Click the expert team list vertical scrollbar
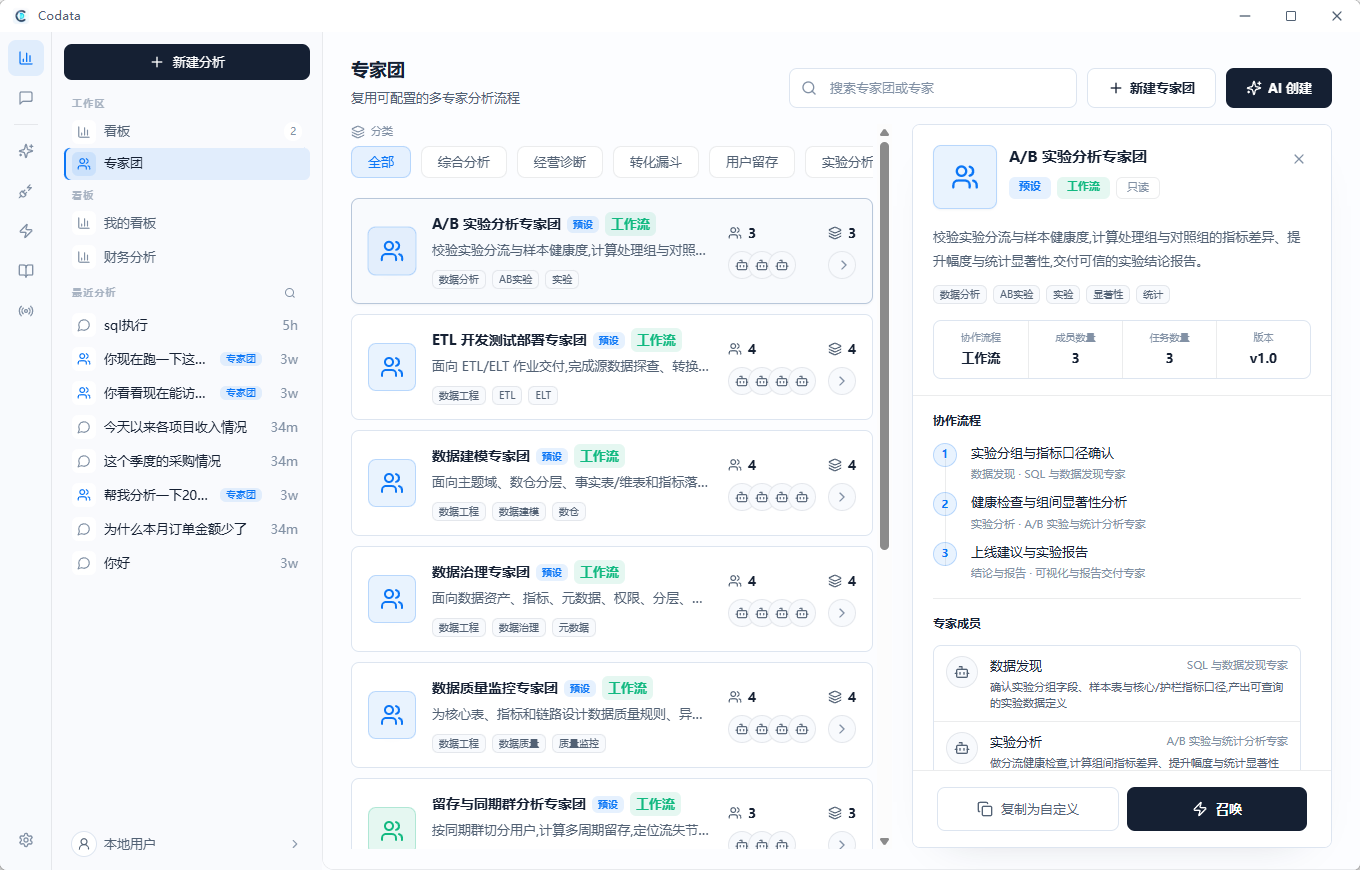Viewport: 1360px width, 870px height. 884,346
